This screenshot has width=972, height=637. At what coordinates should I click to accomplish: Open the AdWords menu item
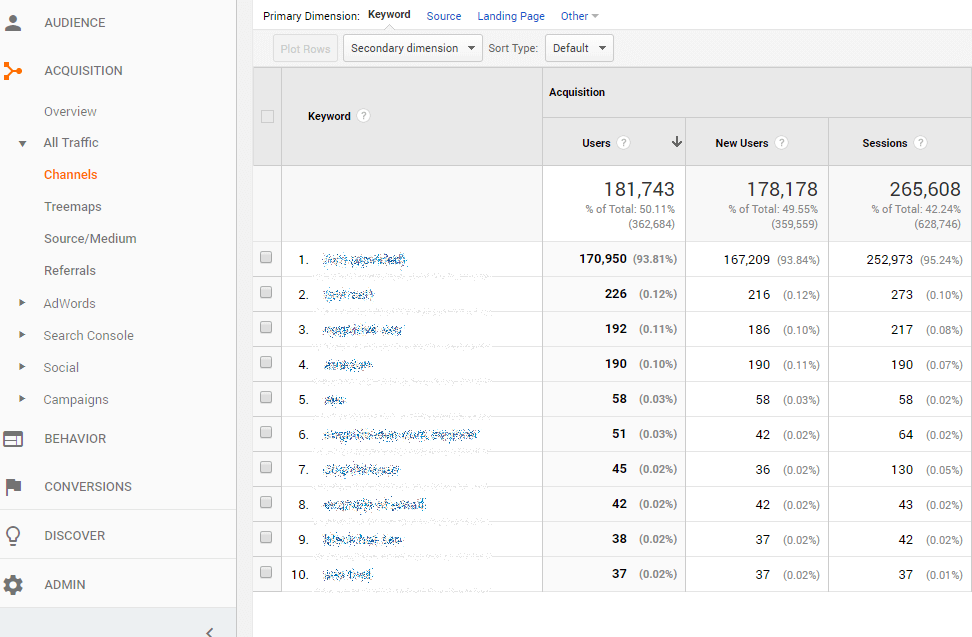coord(69,304)
